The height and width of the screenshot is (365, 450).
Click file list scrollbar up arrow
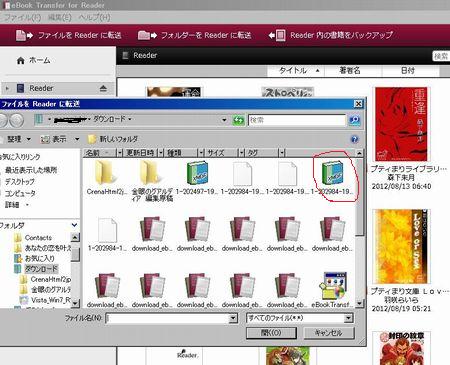point(359,153)
